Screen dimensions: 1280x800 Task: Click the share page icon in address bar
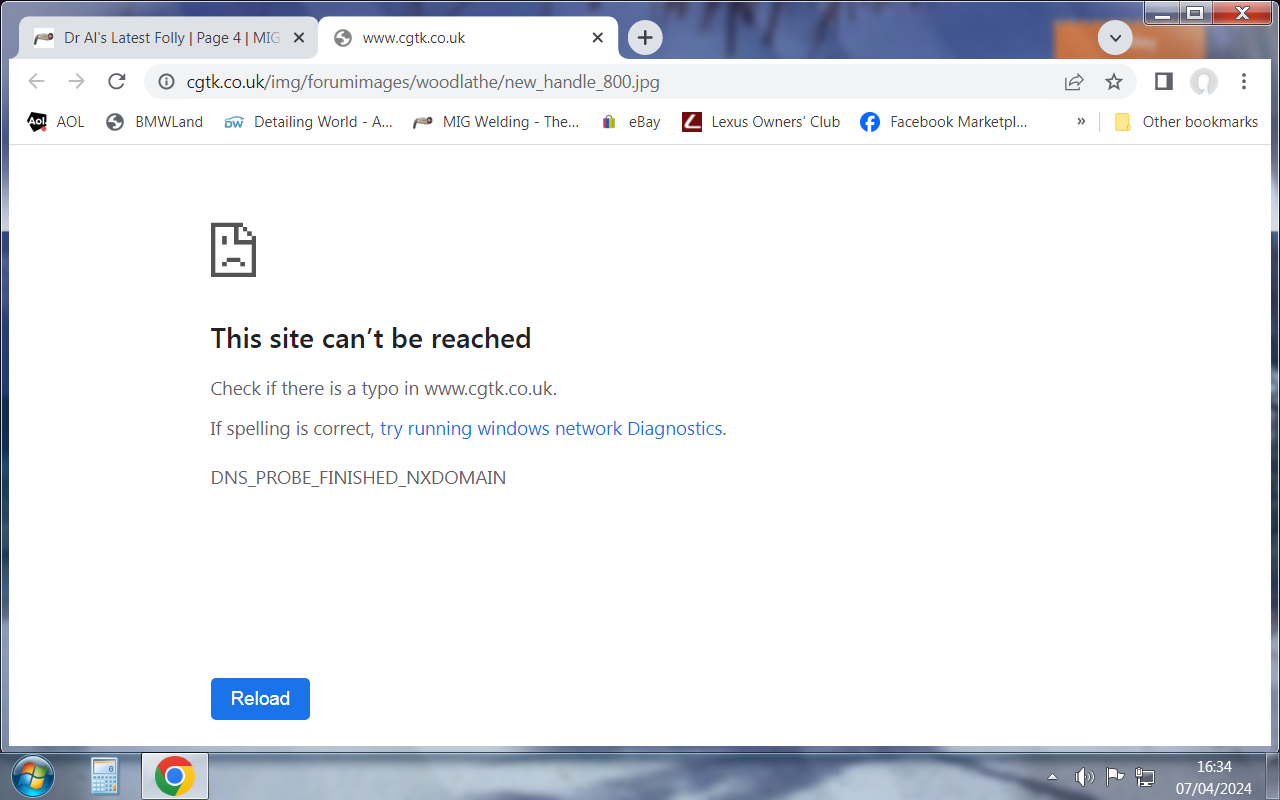pos(1074,82)
